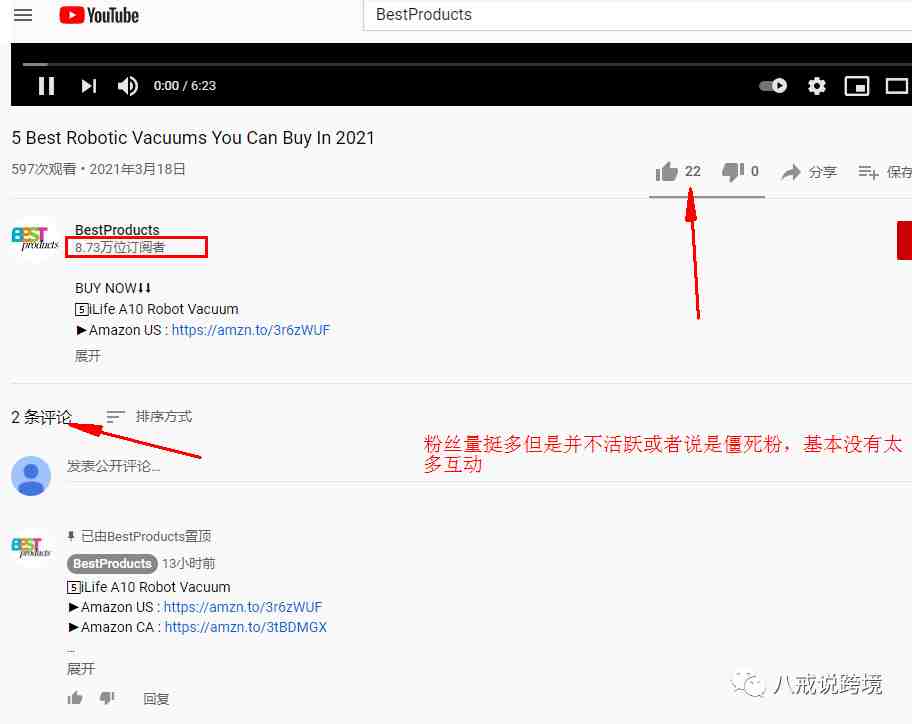This screenshot has width=912, height=724.
Task: Open the YouTube hamburger guide menu
Action: 23,15
